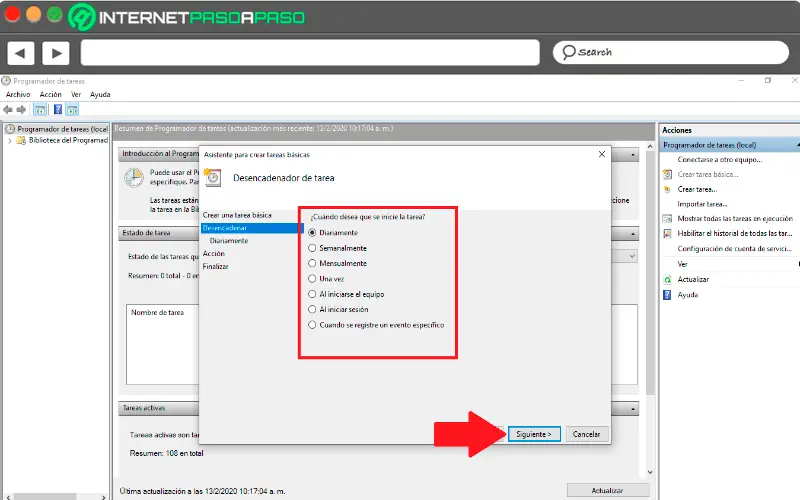Click the left arrow of the tree horizontal scrollbar
This screenshot has width=800, height=500.
tap(8, 497)
